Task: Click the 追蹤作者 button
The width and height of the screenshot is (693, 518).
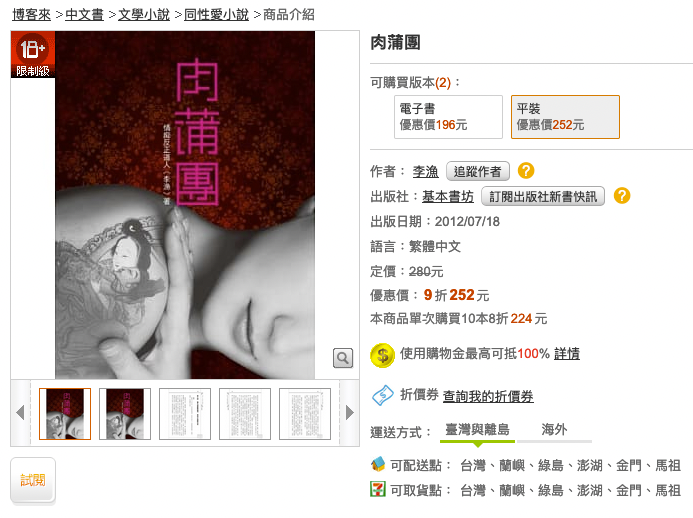Action: pyautogui.click(x=478, y=171)
